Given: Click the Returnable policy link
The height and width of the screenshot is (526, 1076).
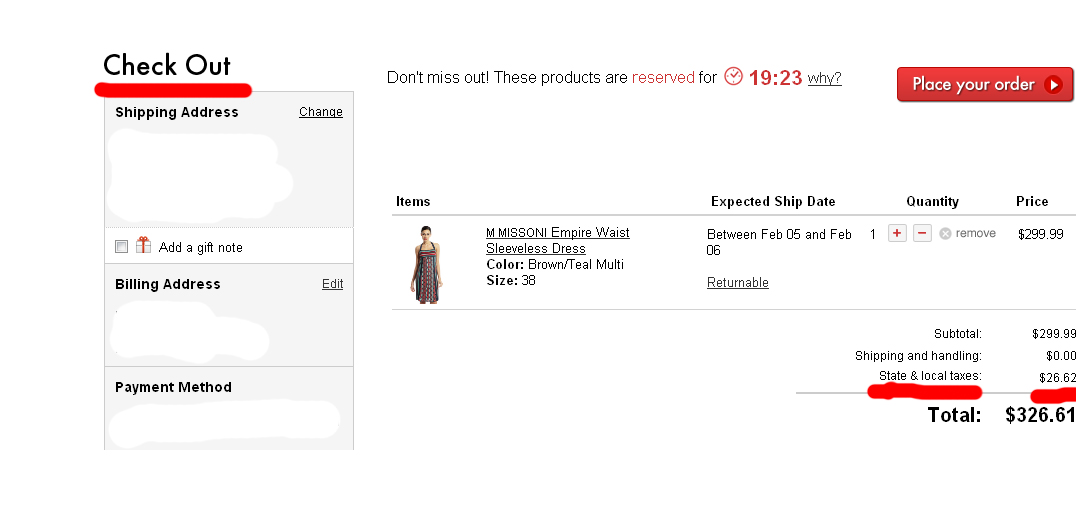Looking at the screenshot, I should click(x=738, y=283).
